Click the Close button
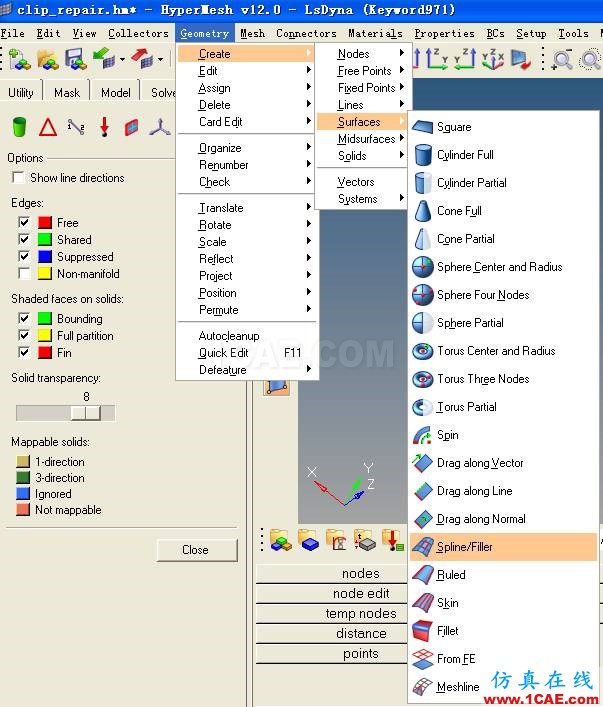603x707 pixels. pyautogui.click(x=196, y=550)
